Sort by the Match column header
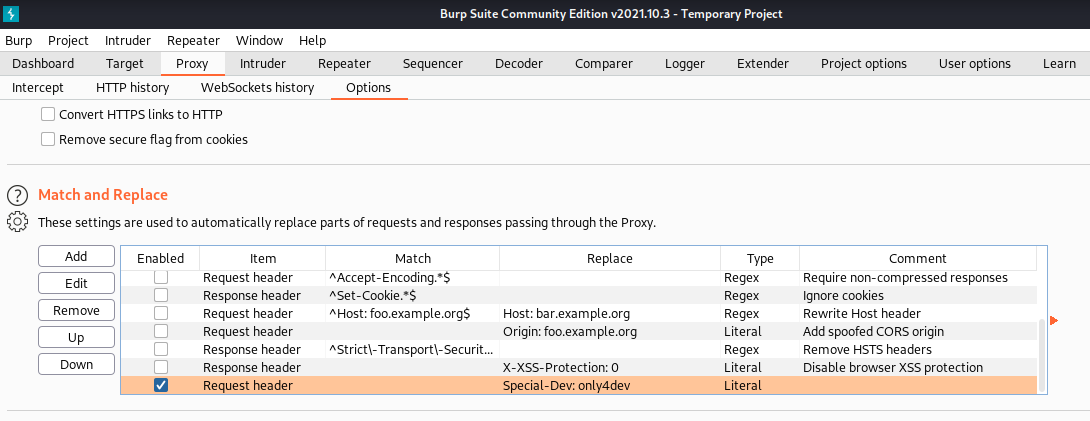 pos(412,258)
